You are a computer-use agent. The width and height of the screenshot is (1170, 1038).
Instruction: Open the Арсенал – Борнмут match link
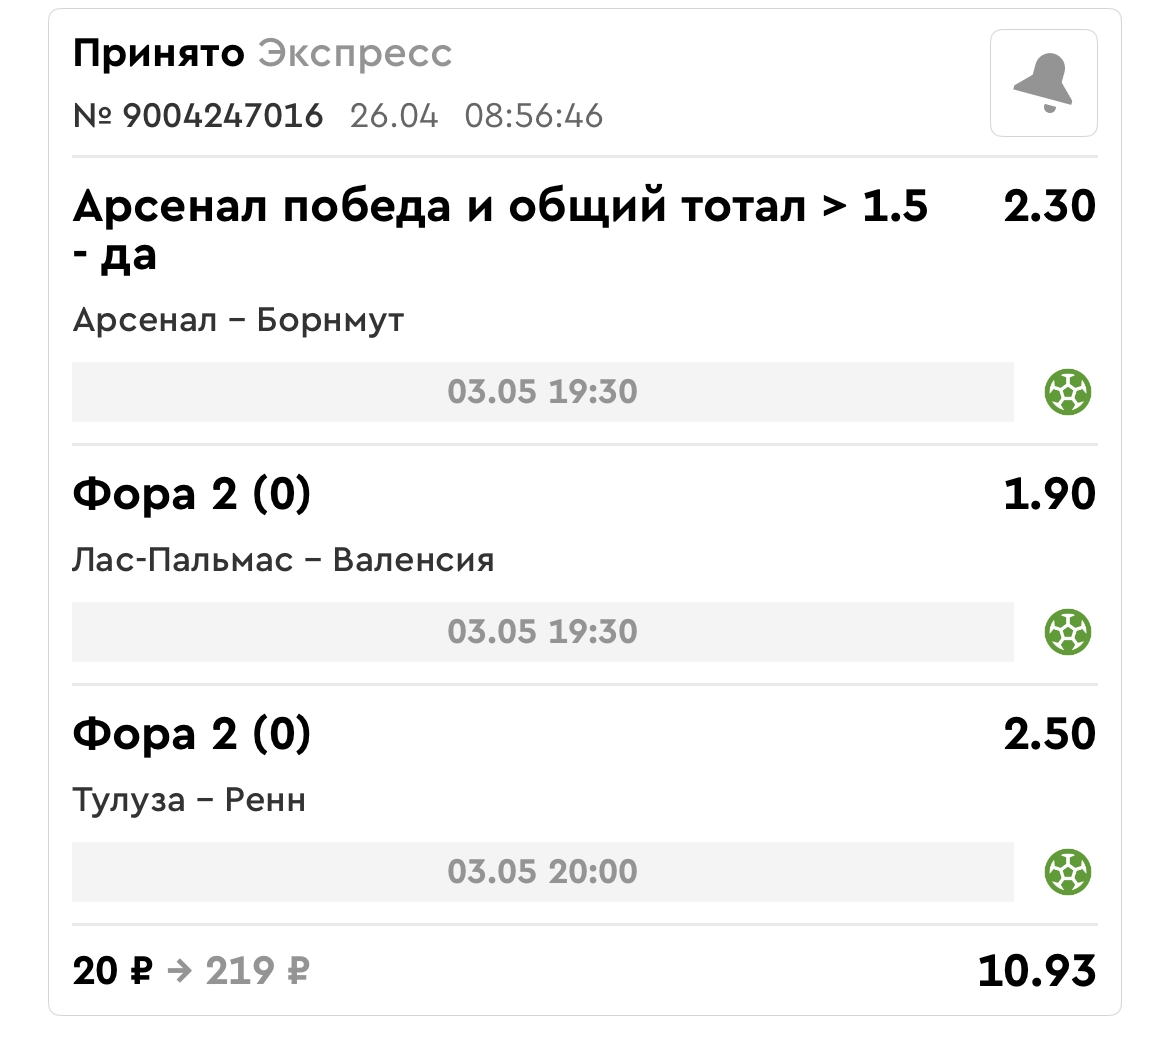click(x=238, y=320)
